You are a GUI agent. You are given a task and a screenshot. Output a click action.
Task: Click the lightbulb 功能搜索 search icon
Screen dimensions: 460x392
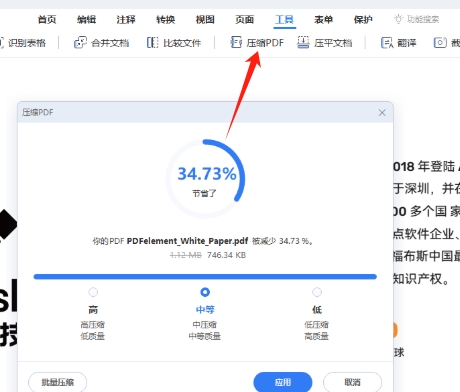398,19
